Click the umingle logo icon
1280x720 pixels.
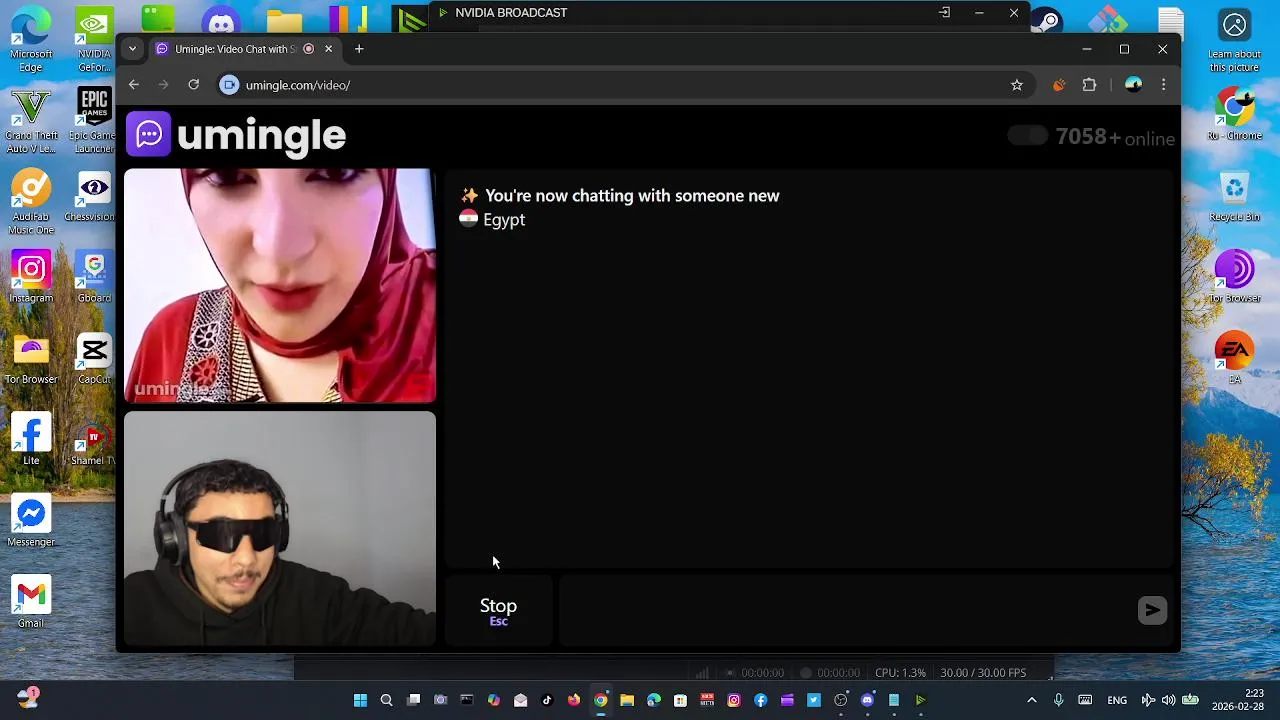149,134
